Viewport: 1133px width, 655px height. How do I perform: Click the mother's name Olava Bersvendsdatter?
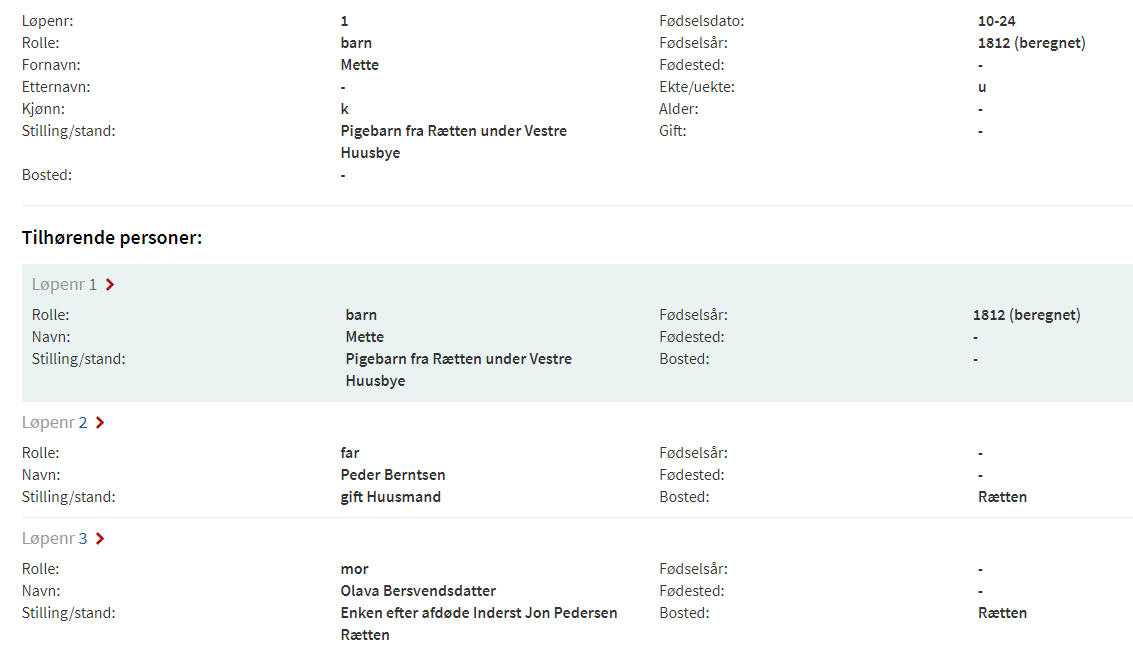(418, 591)
